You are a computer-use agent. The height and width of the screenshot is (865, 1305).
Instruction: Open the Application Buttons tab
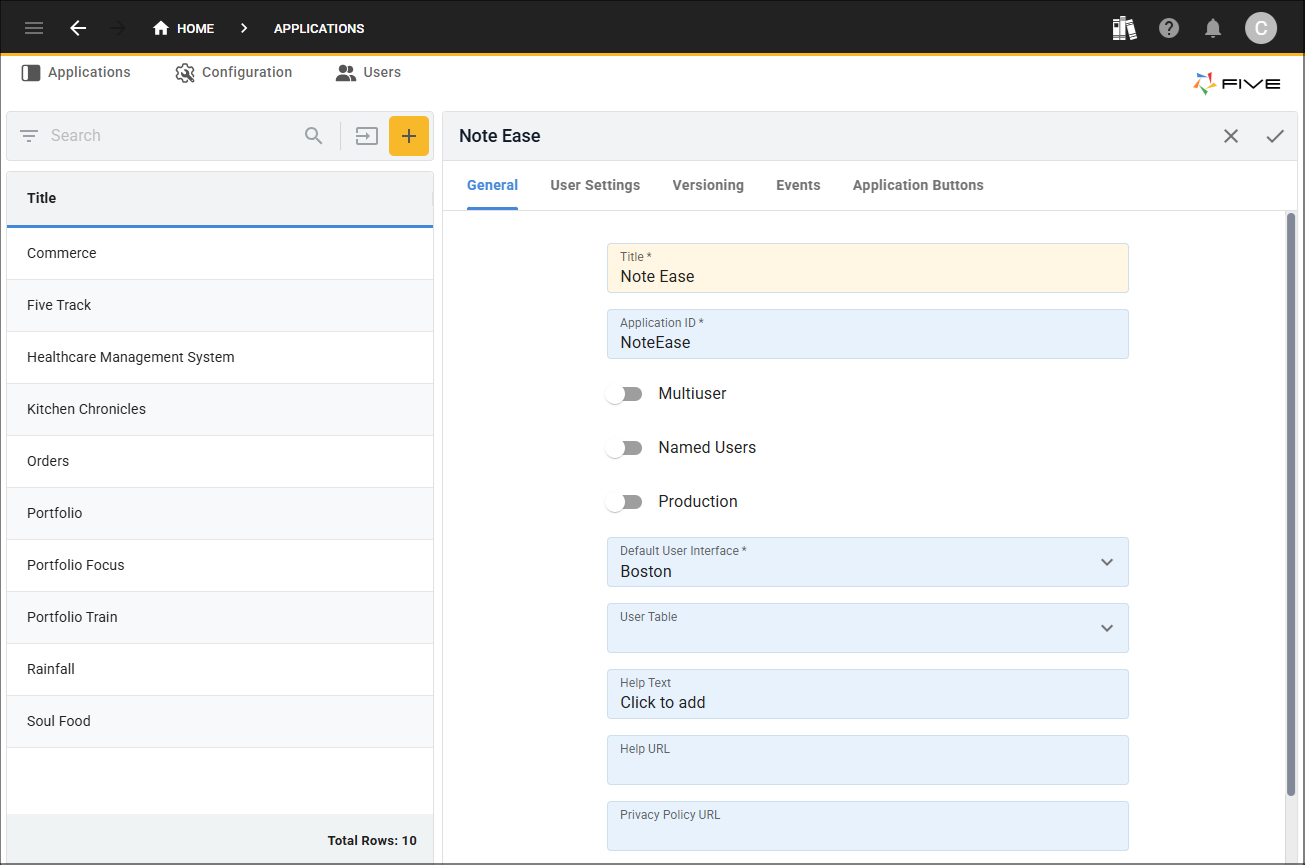pyautogui.click(x=918, y=185)
